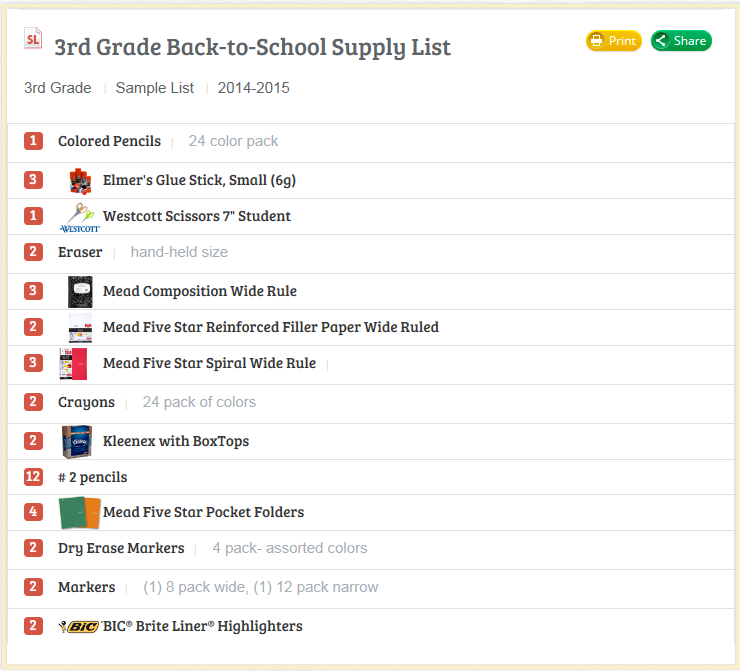This screenshot has width=740, height=671.
Task: Click the green and orange pocket folders image
Action: click(80, 512)
